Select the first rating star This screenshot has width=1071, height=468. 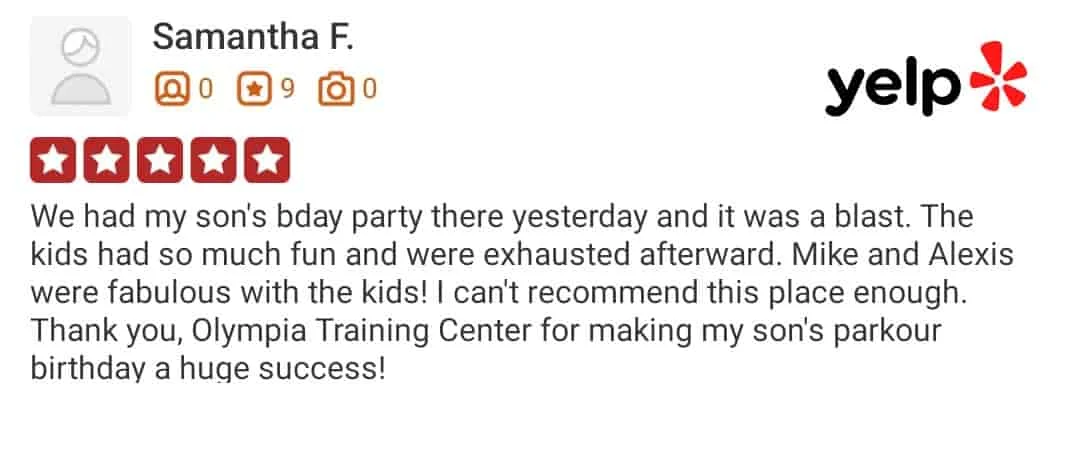point(53,160)
